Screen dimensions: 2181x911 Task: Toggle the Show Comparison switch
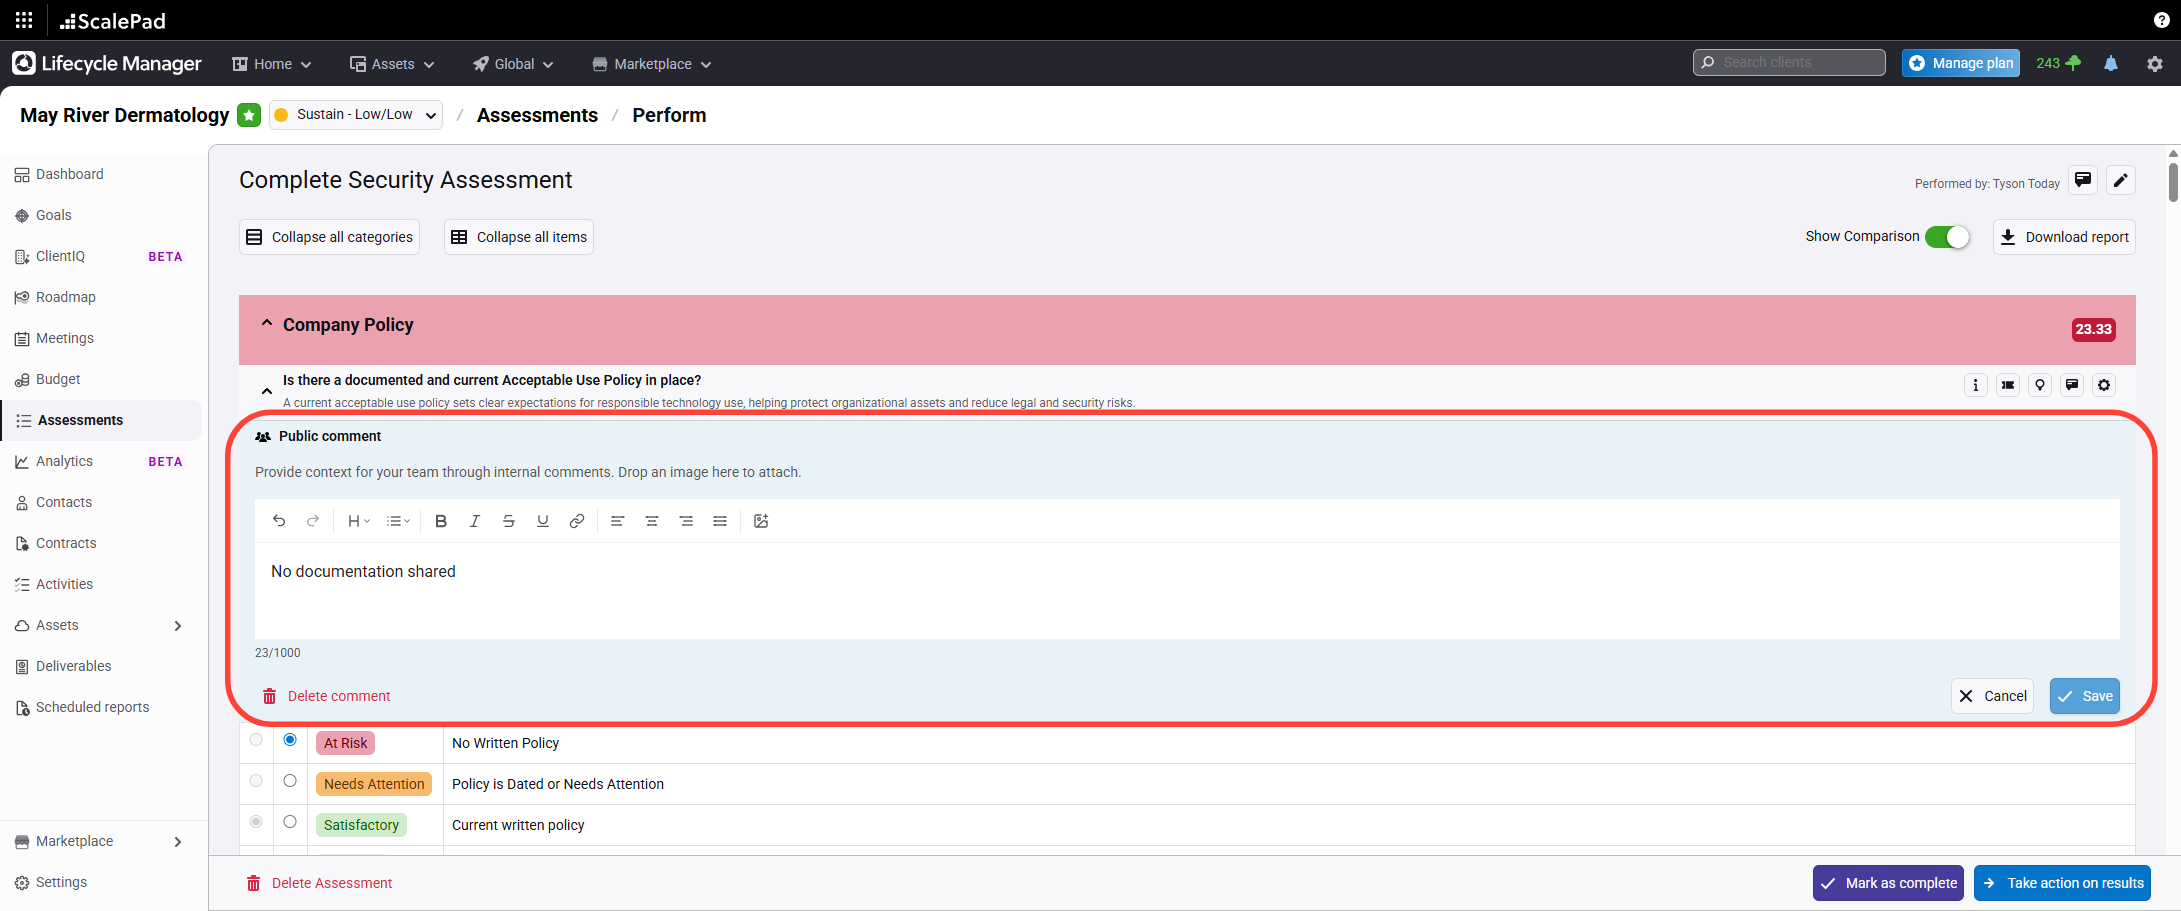1946,237
